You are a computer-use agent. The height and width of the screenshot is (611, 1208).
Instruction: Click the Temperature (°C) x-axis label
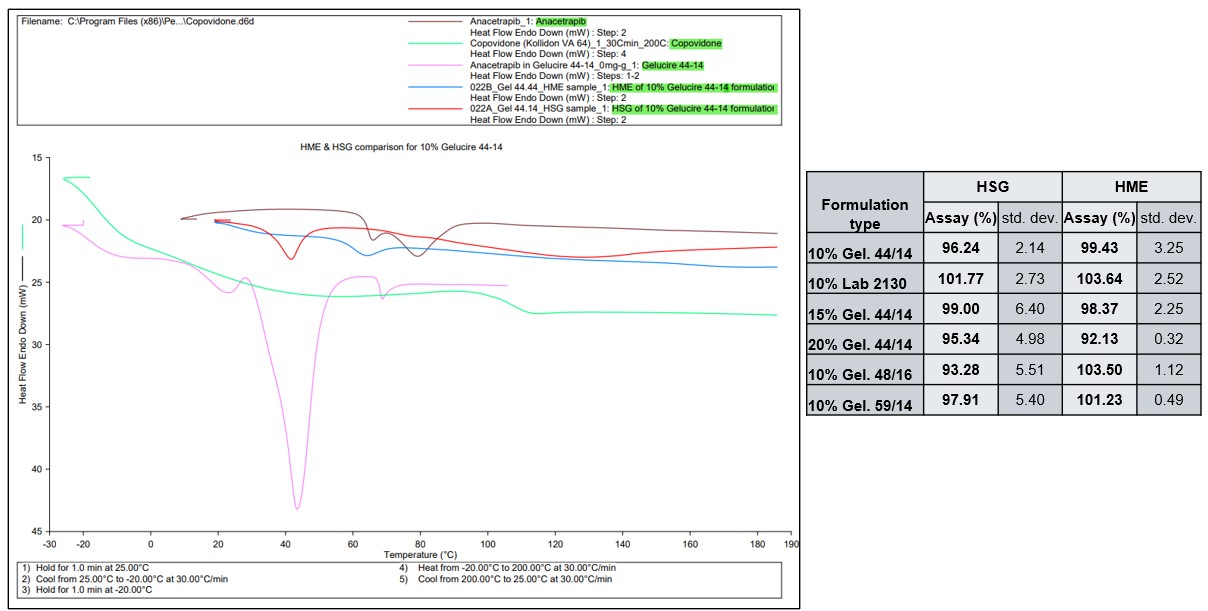pyautogui.click(x=419, y=555)
